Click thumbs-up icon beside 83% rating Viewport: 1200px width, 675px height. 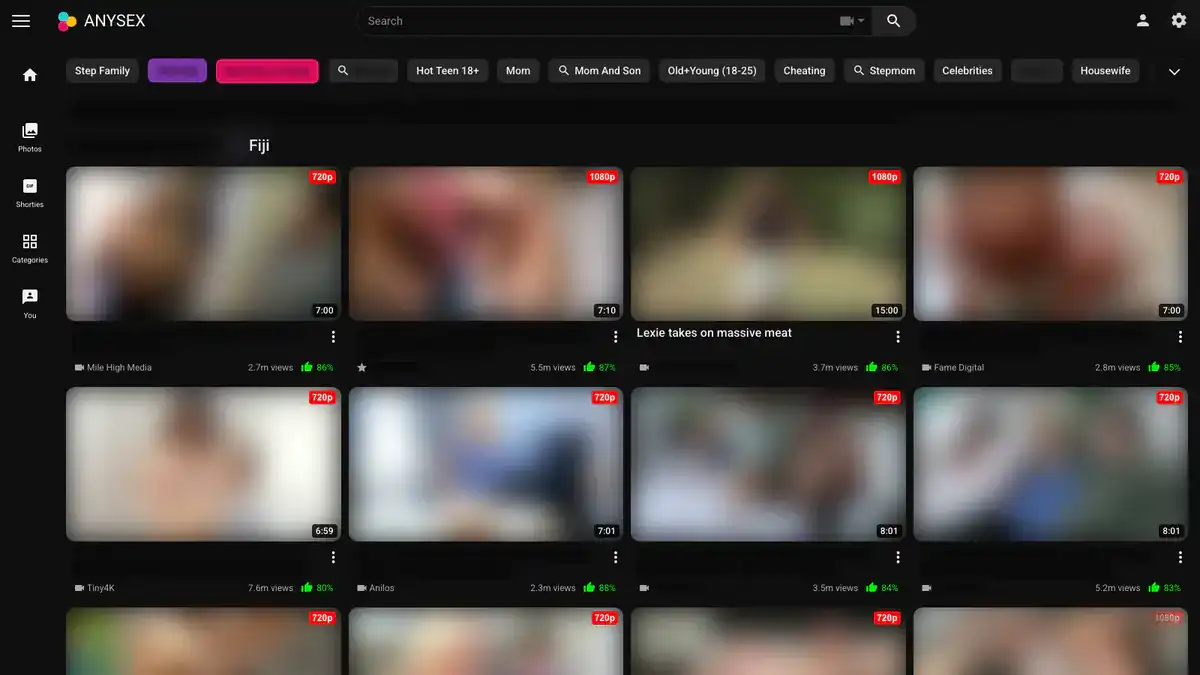coord(1154,587)
